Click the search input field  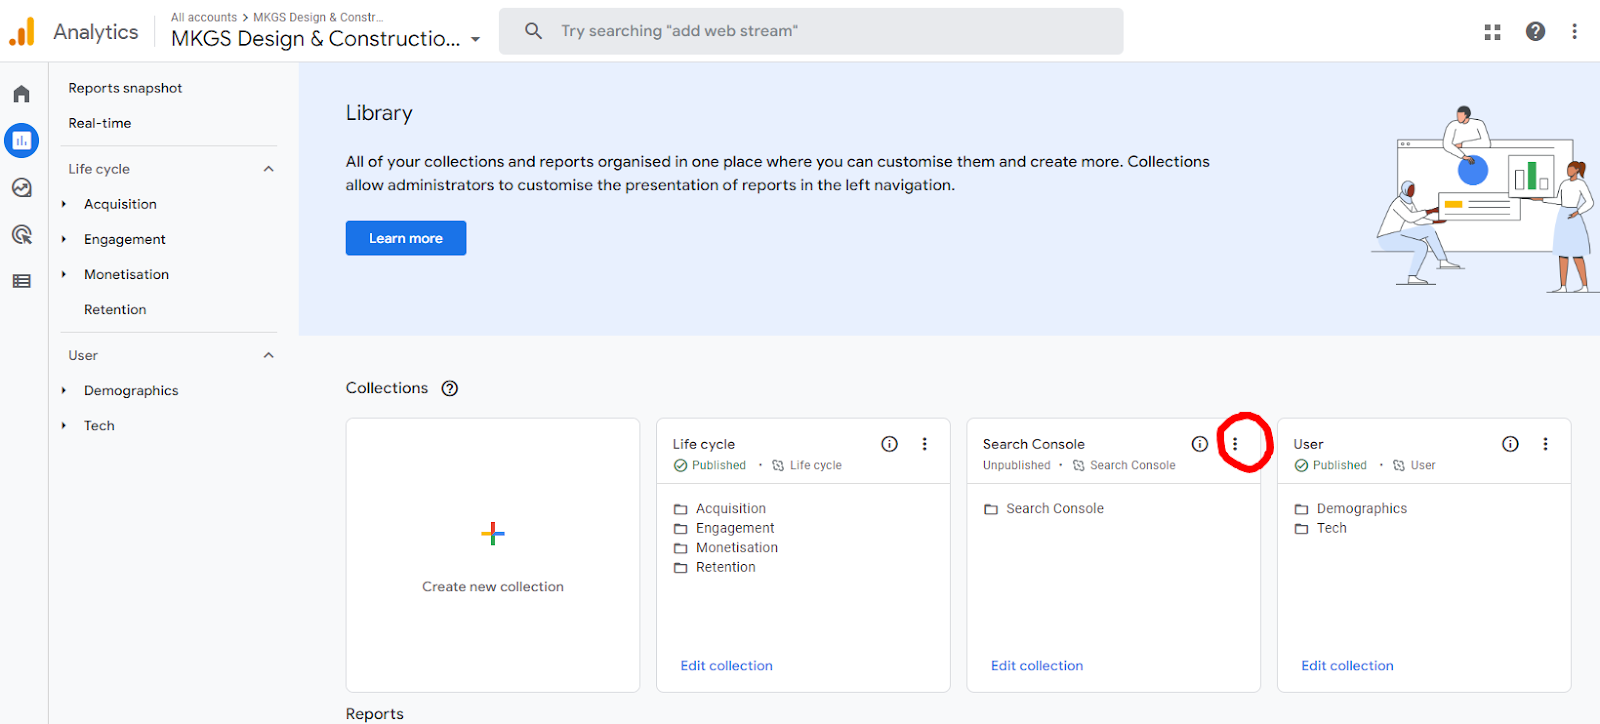[810, 31]
